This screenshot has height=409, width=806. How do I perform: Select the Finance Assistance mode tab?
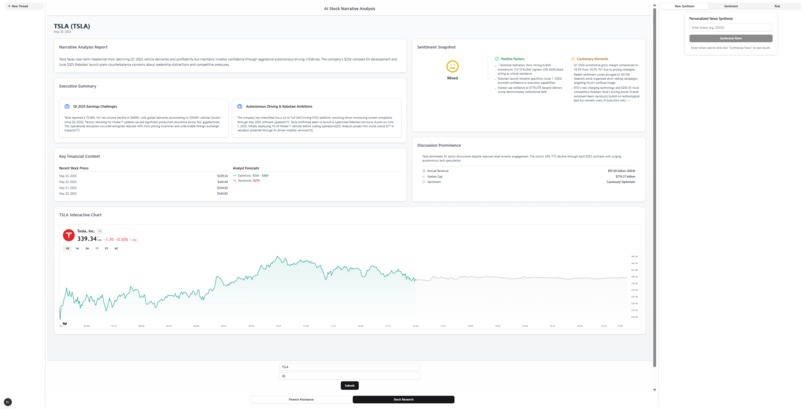[x=301, y=399]
